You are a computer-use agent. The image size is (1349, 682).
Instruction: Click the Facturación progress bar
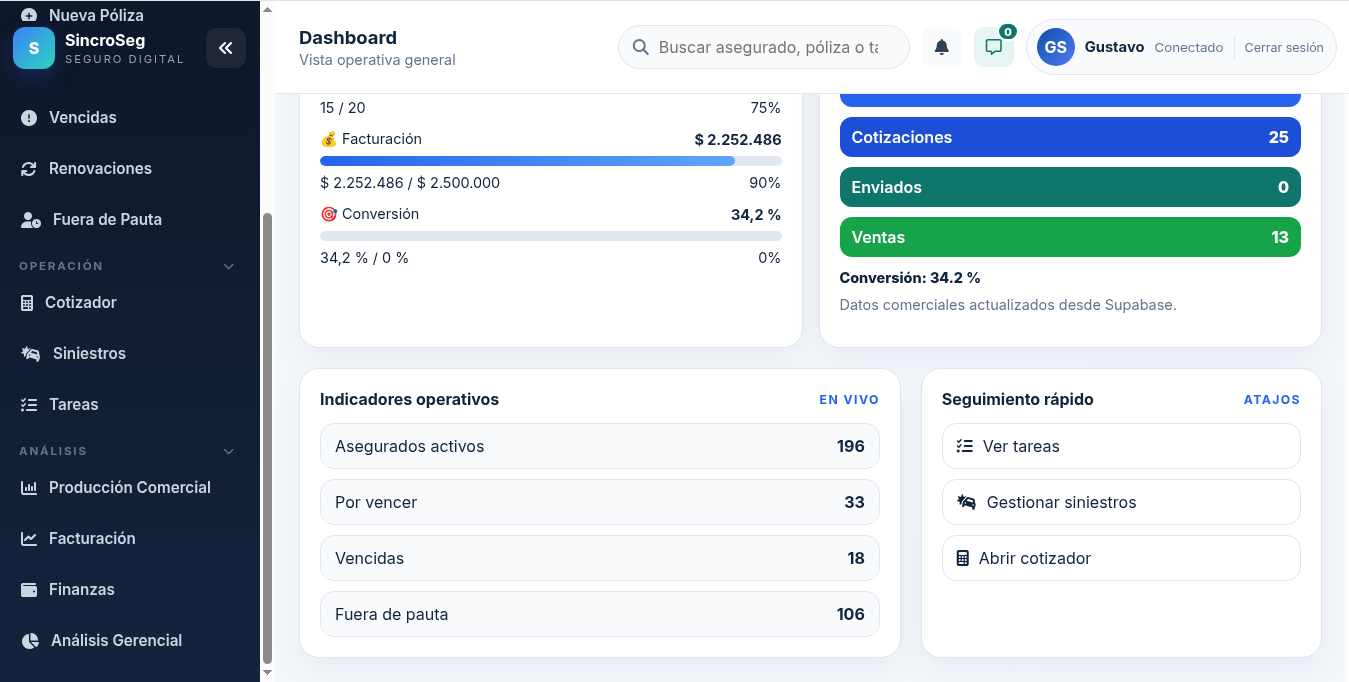pyautogui.click(x=551, y=161)
